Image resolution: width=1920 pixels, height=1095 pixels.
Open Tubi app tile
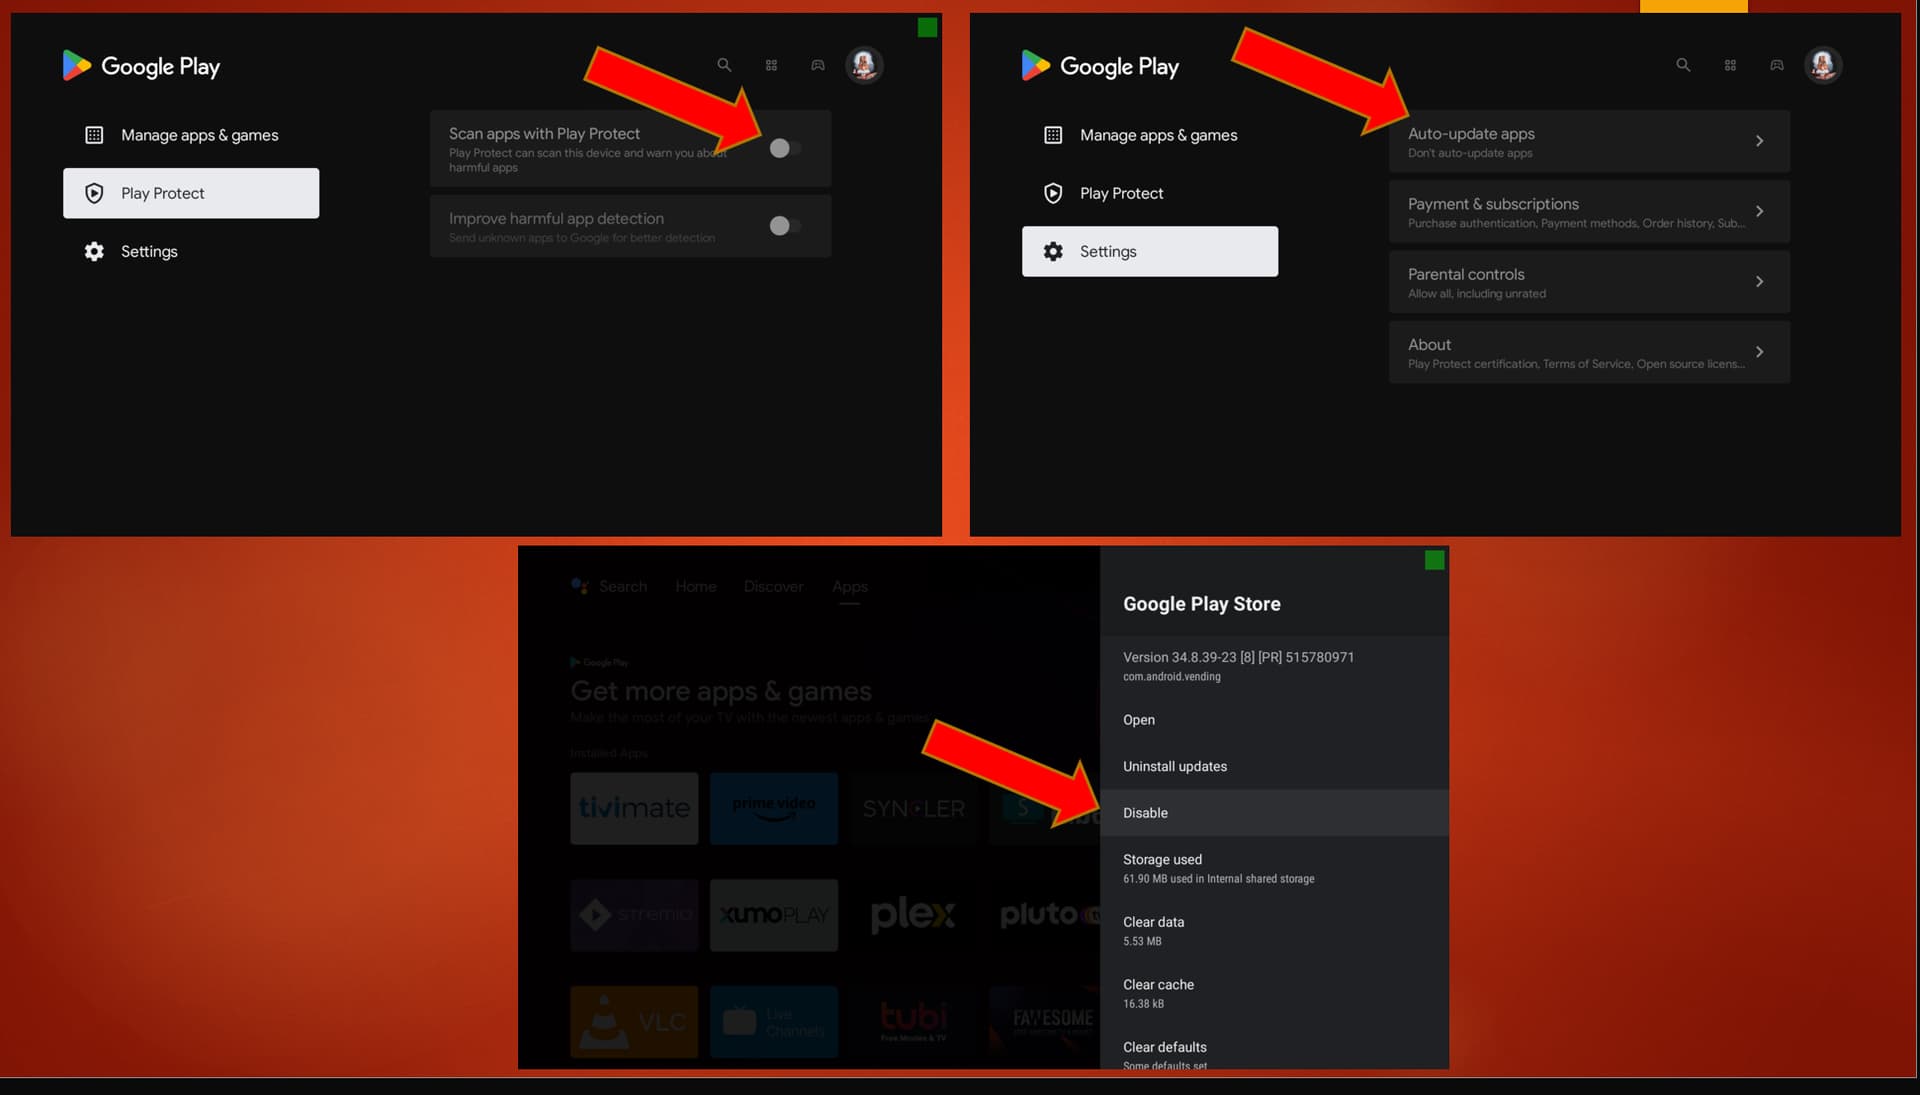click(x=913, y=1022)
